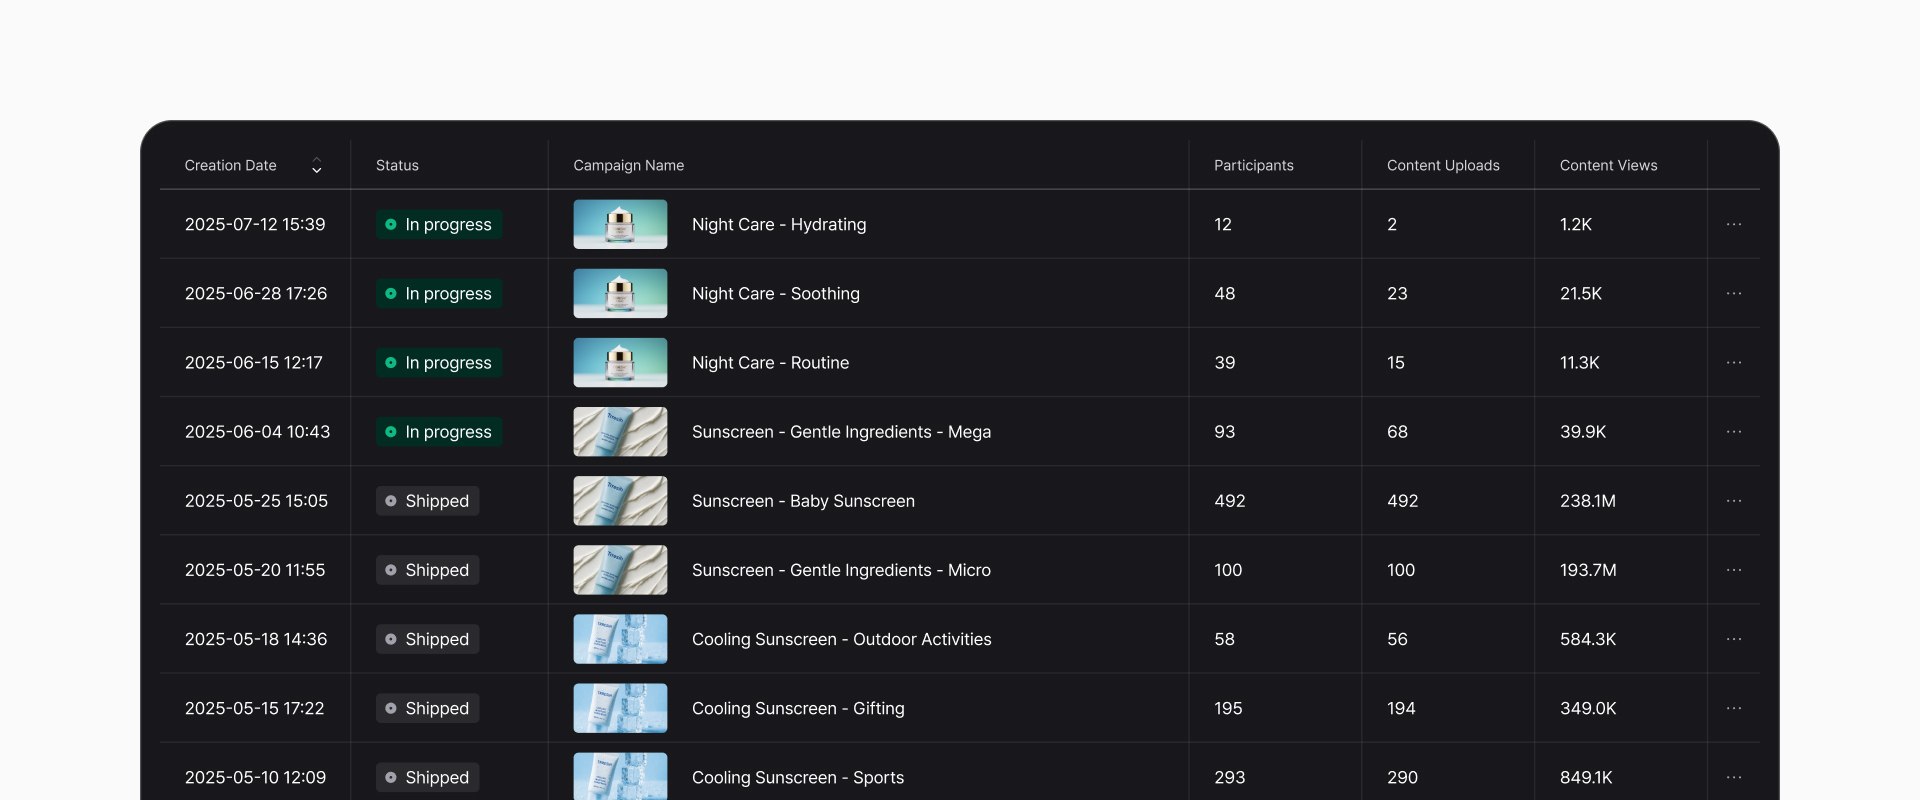Click the Night Care - Soothing product thumbnail
This screenshot has height=800, width=1920.
coord(620,294)
